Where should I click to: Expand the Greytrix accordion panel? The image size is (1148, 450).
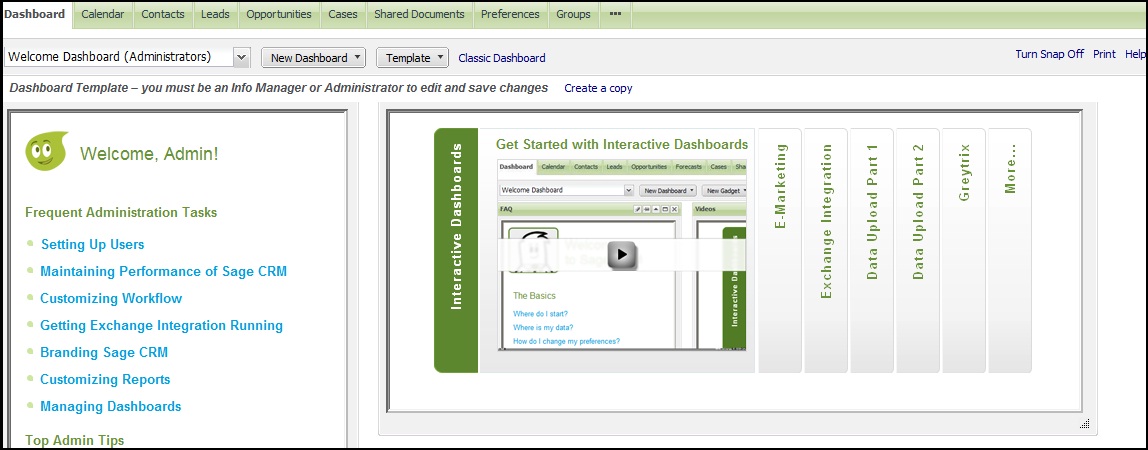pyautogui.click(x=964, y=250)
